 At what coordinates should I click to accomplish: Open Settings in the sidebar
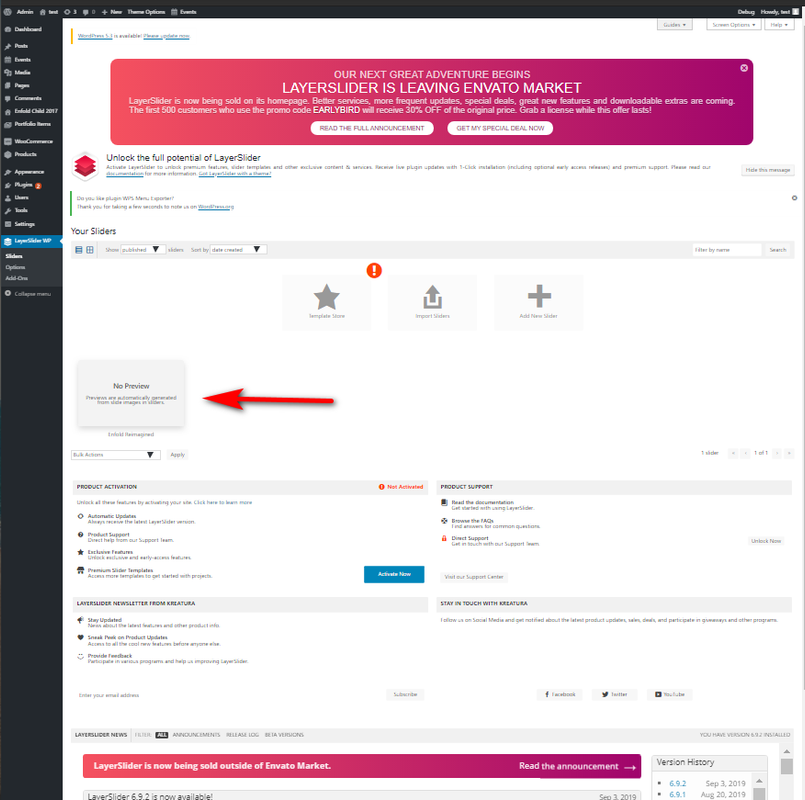24,224
